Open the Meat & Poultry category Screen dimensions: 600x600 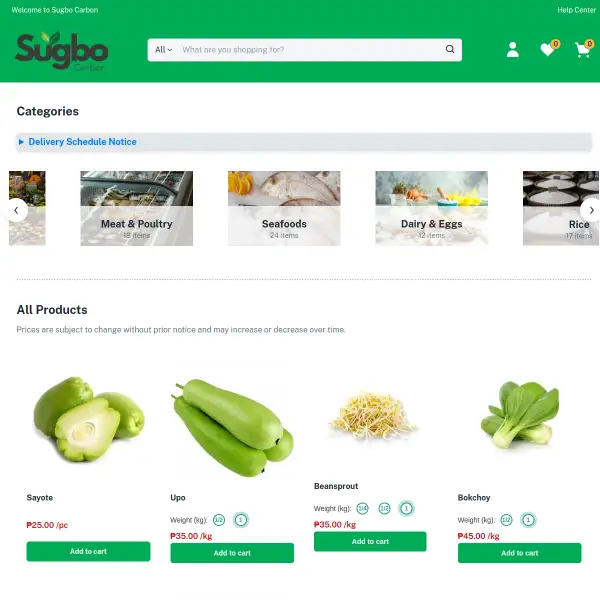pyautogui.click(x=137, y=208)
